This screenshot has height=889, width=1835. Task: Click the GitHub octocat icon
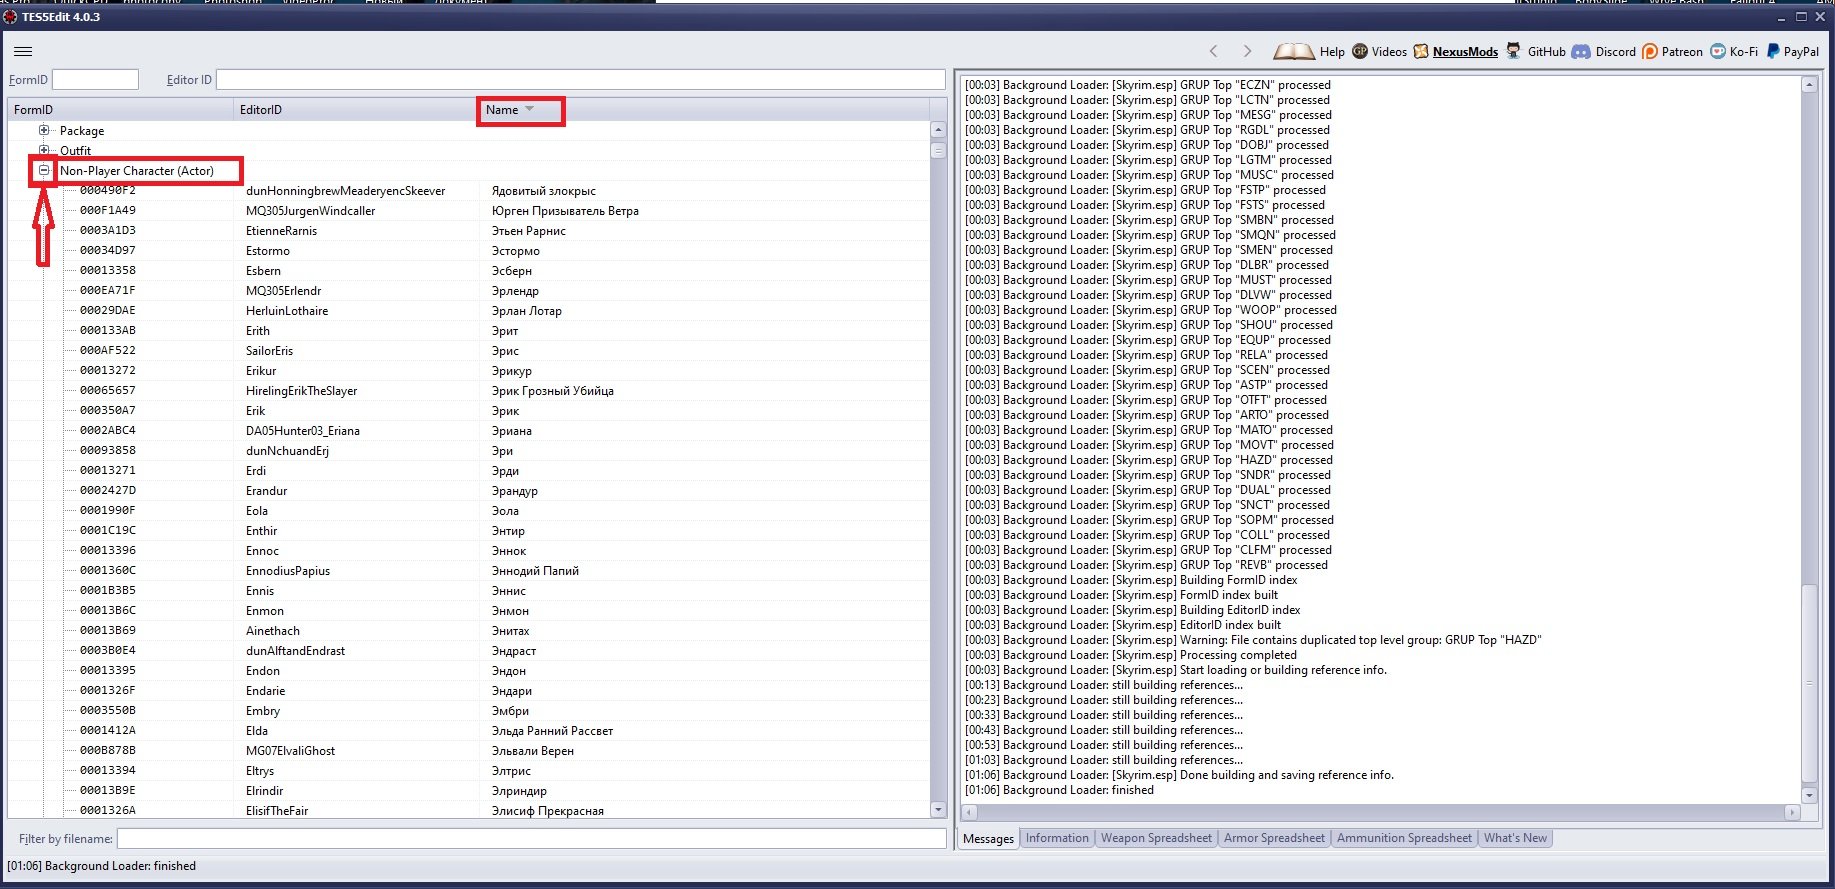click(x=1513, y=51)
